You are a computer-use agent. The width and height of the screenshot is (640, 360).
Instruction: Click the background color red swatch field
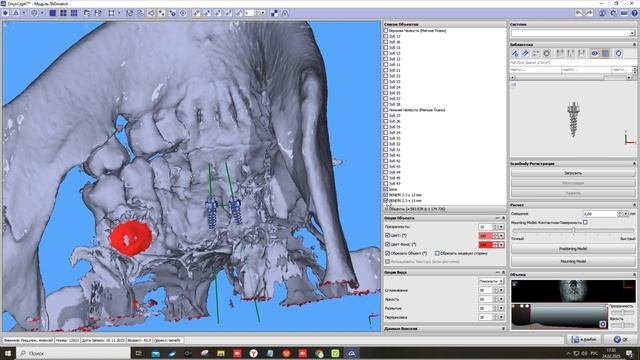[x=485, y=244]
